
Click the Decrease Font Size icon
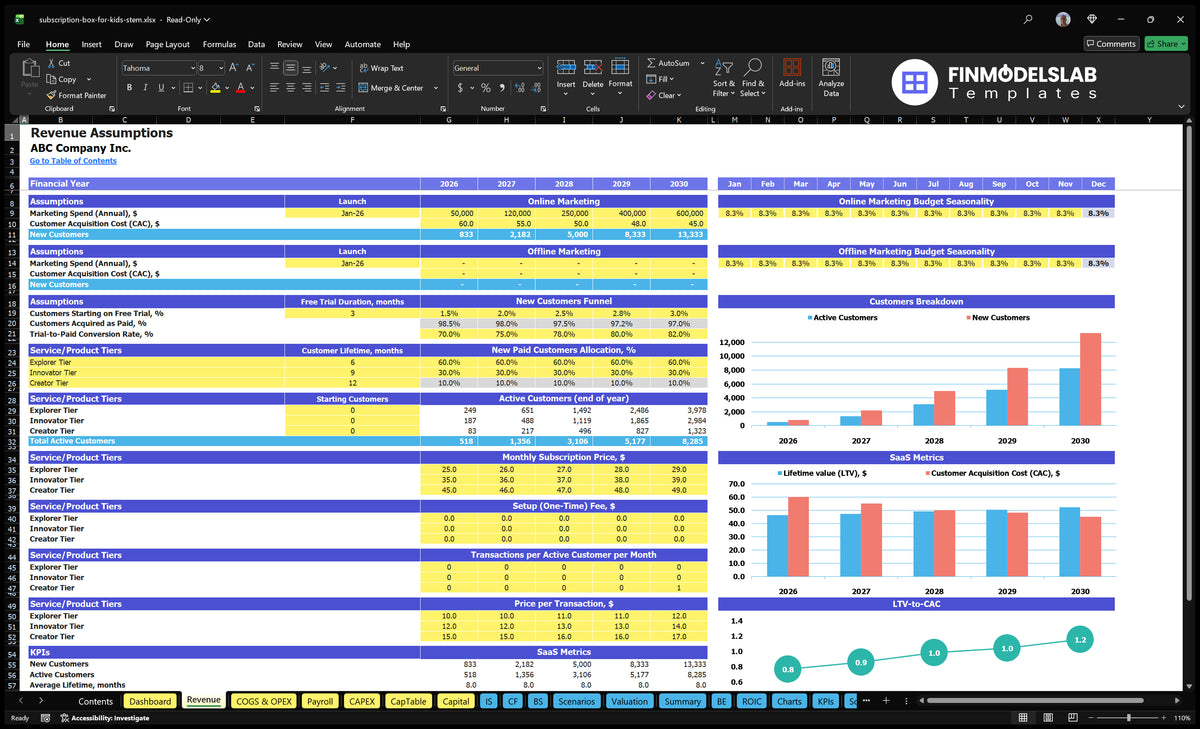coord(250,68)
